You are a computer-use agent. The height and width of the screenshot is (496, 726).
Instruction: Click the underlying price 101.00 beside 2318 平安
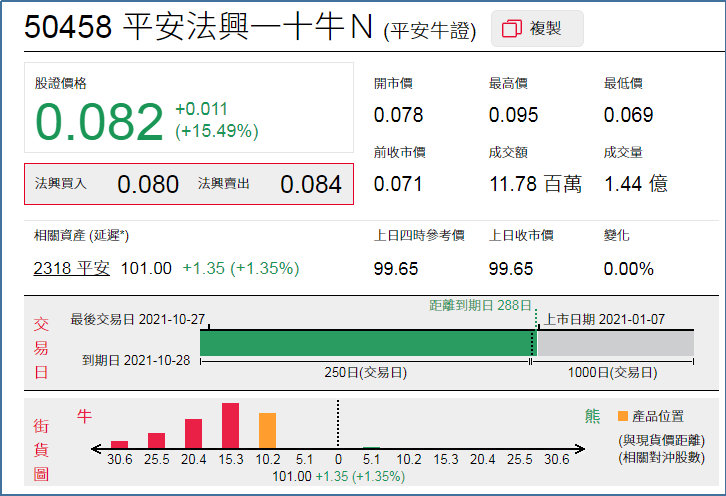pyautogui.click(x=146, y=268)
